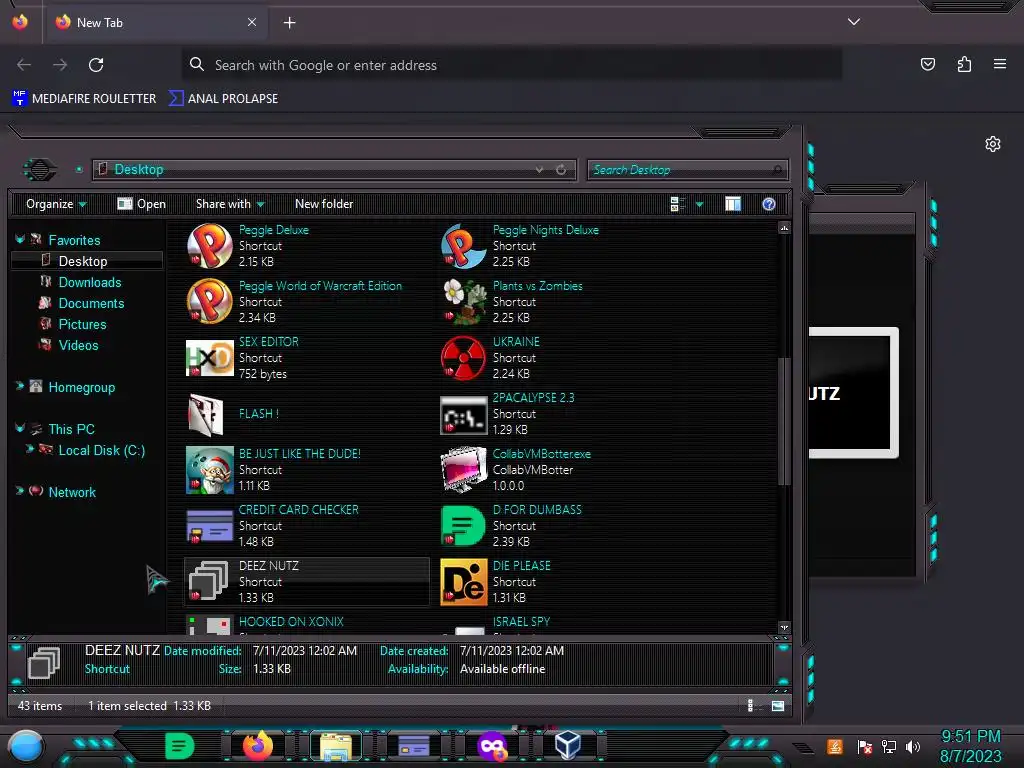Close the New Tab browser tab
The image size is (1024, 768).
click(x=252, y=22)
